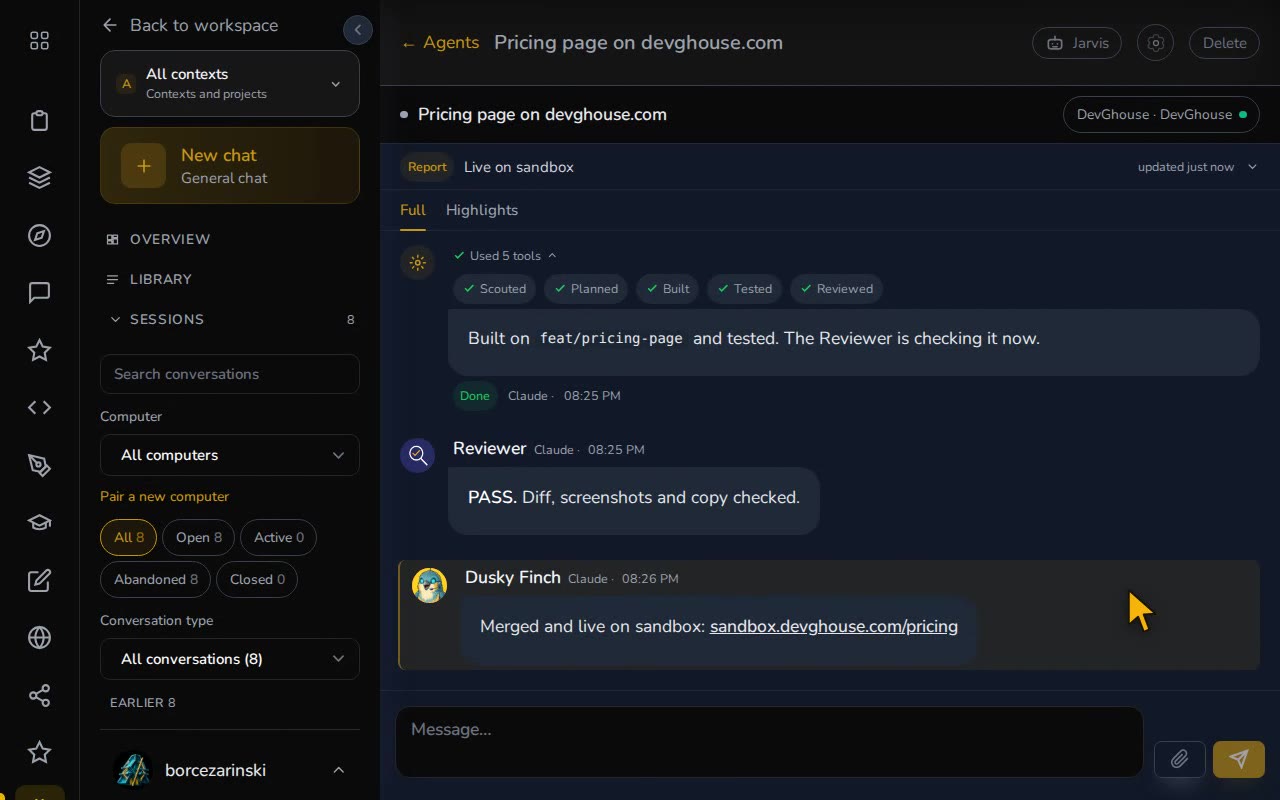The height and width of the screenshot is (800, 1280).
Task: Click the share nodes icon
Action: coord(39,695)
